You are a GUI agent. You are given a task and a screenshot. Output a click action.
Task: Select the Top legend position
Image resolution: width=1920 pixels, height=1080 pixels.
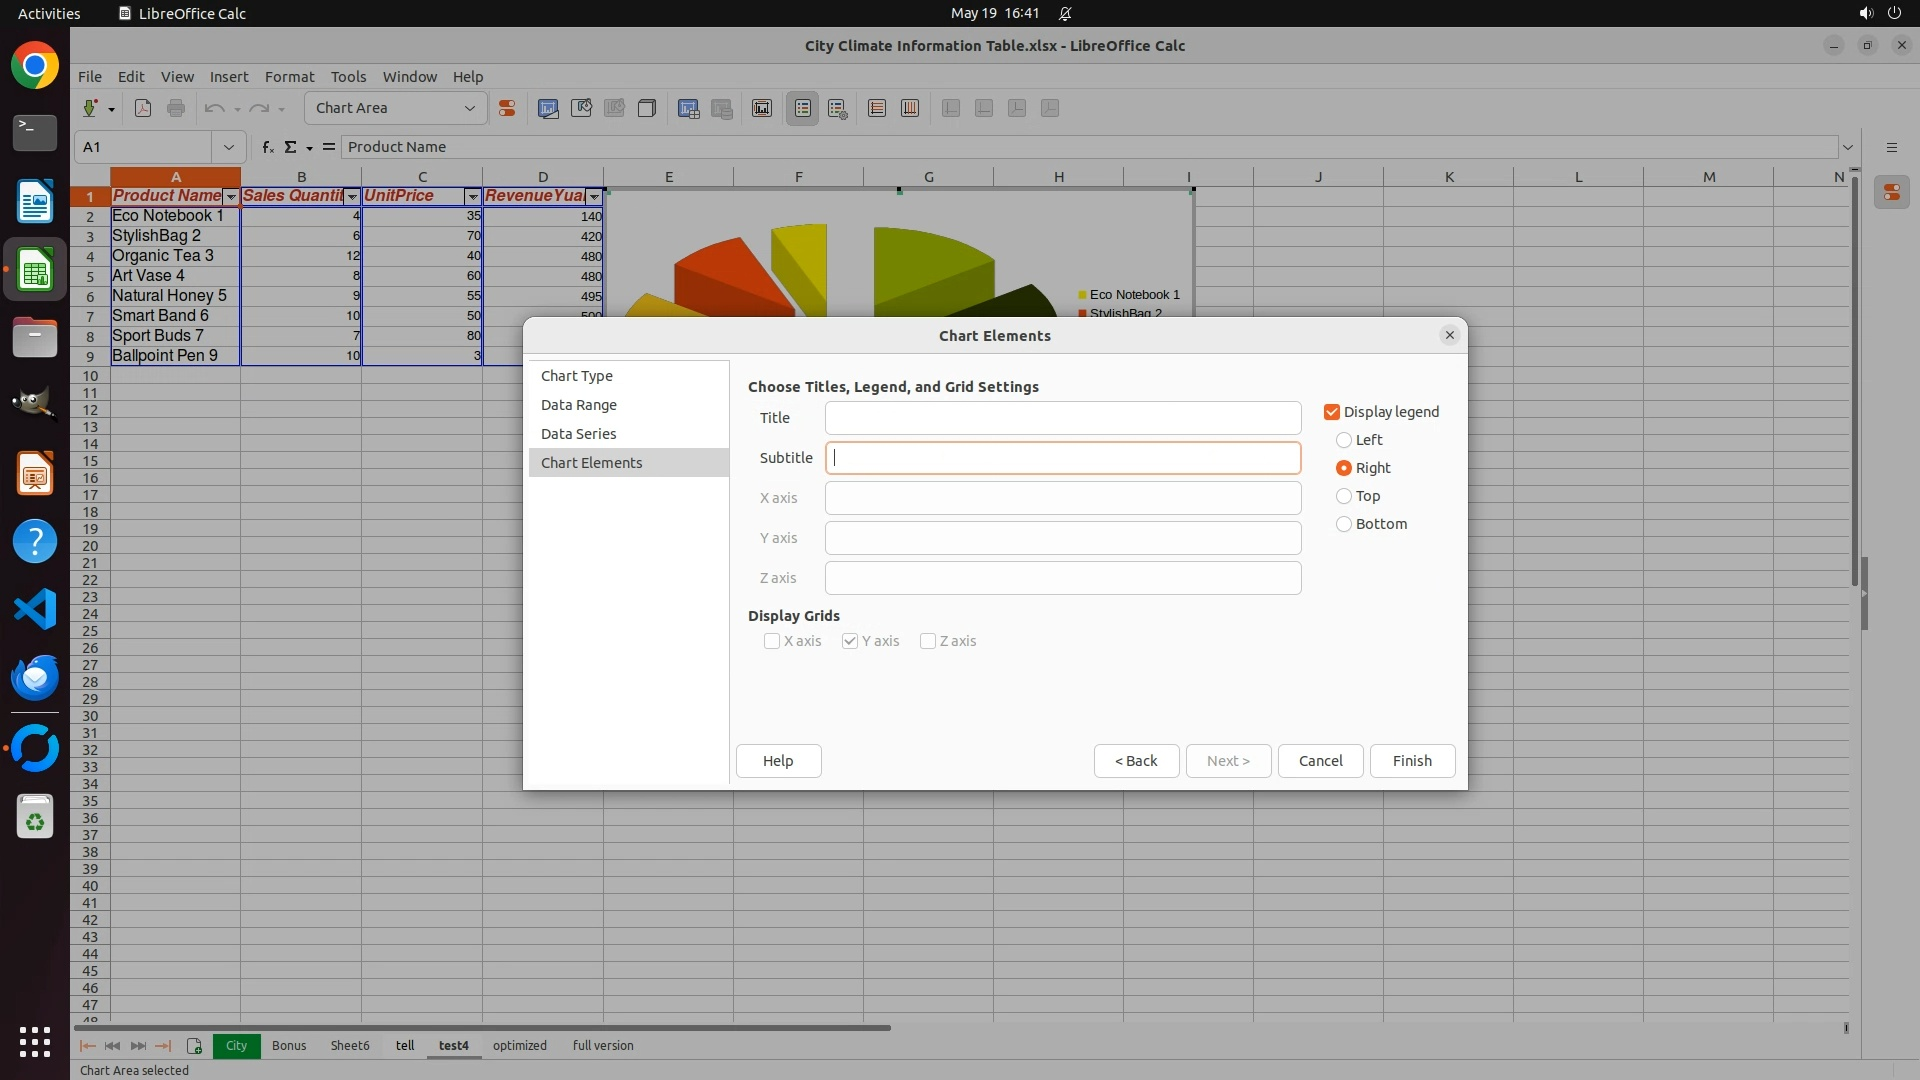point(1344,496)
